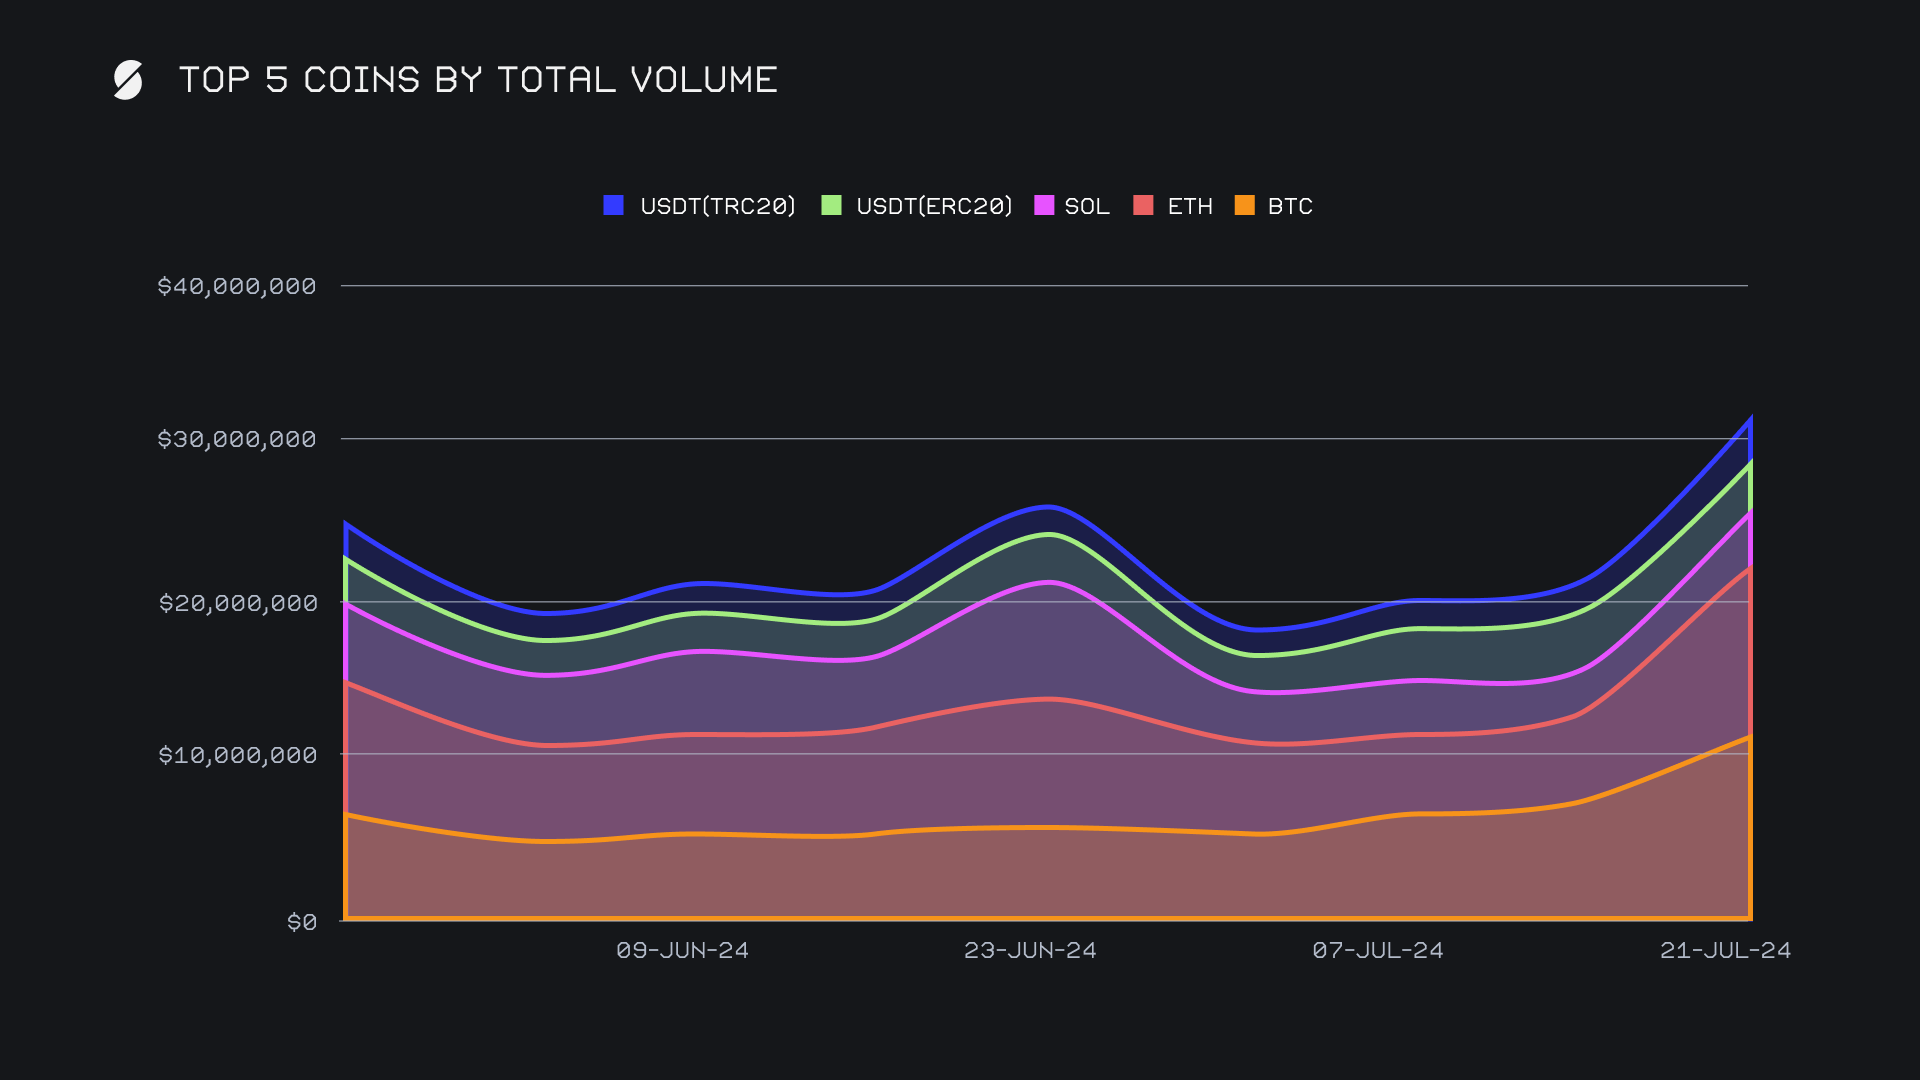Click the blue USDT(TRC20) legend swatch
The height and width of the screenshot is (1080, 1920).
click(614, 205)
